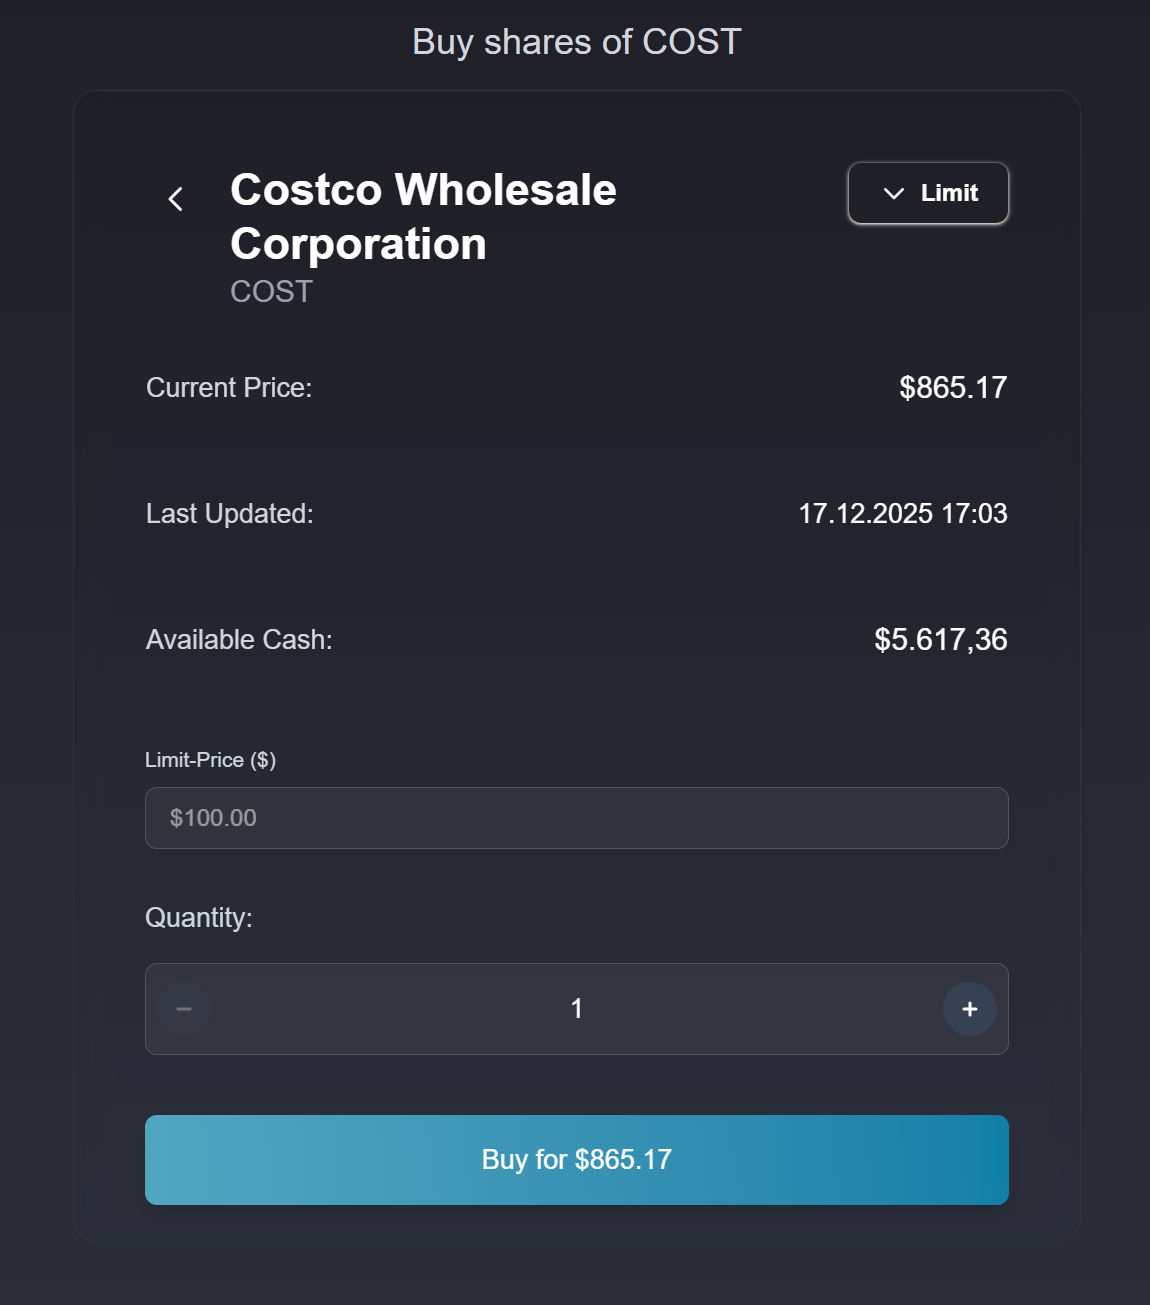The height and width of the screenshot is (1305, 1150).
Task: Click the Quantity: label
Action: (x=199, y=918)
